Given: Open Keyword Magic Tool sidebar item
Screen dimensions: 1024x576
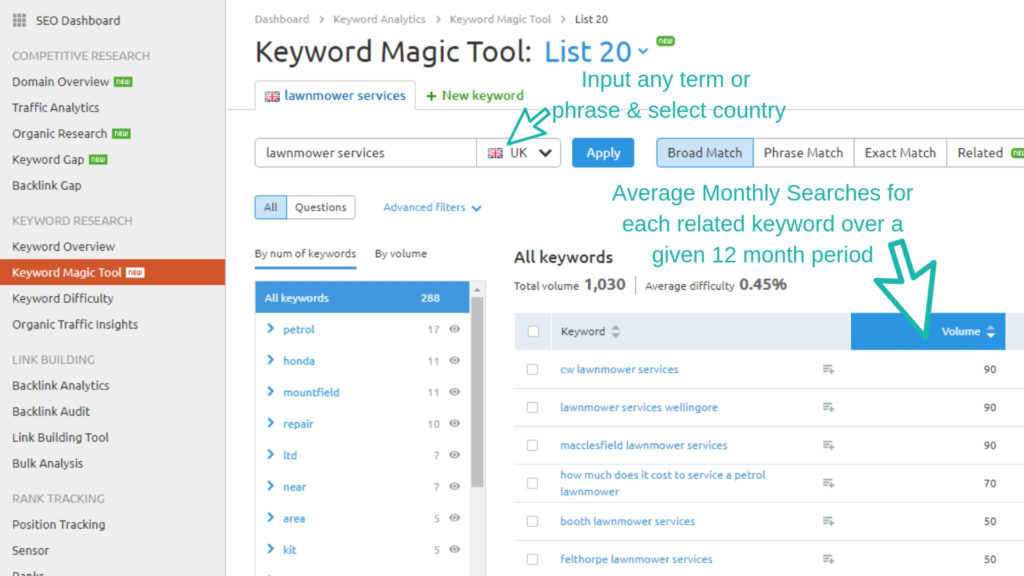Looking at the screenshot, I should (112, 272).
